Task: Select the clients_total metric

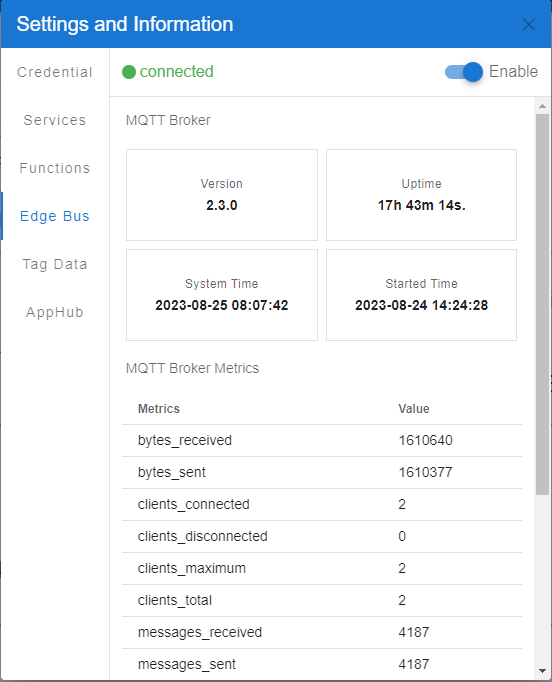Action: tap(322, 600)
